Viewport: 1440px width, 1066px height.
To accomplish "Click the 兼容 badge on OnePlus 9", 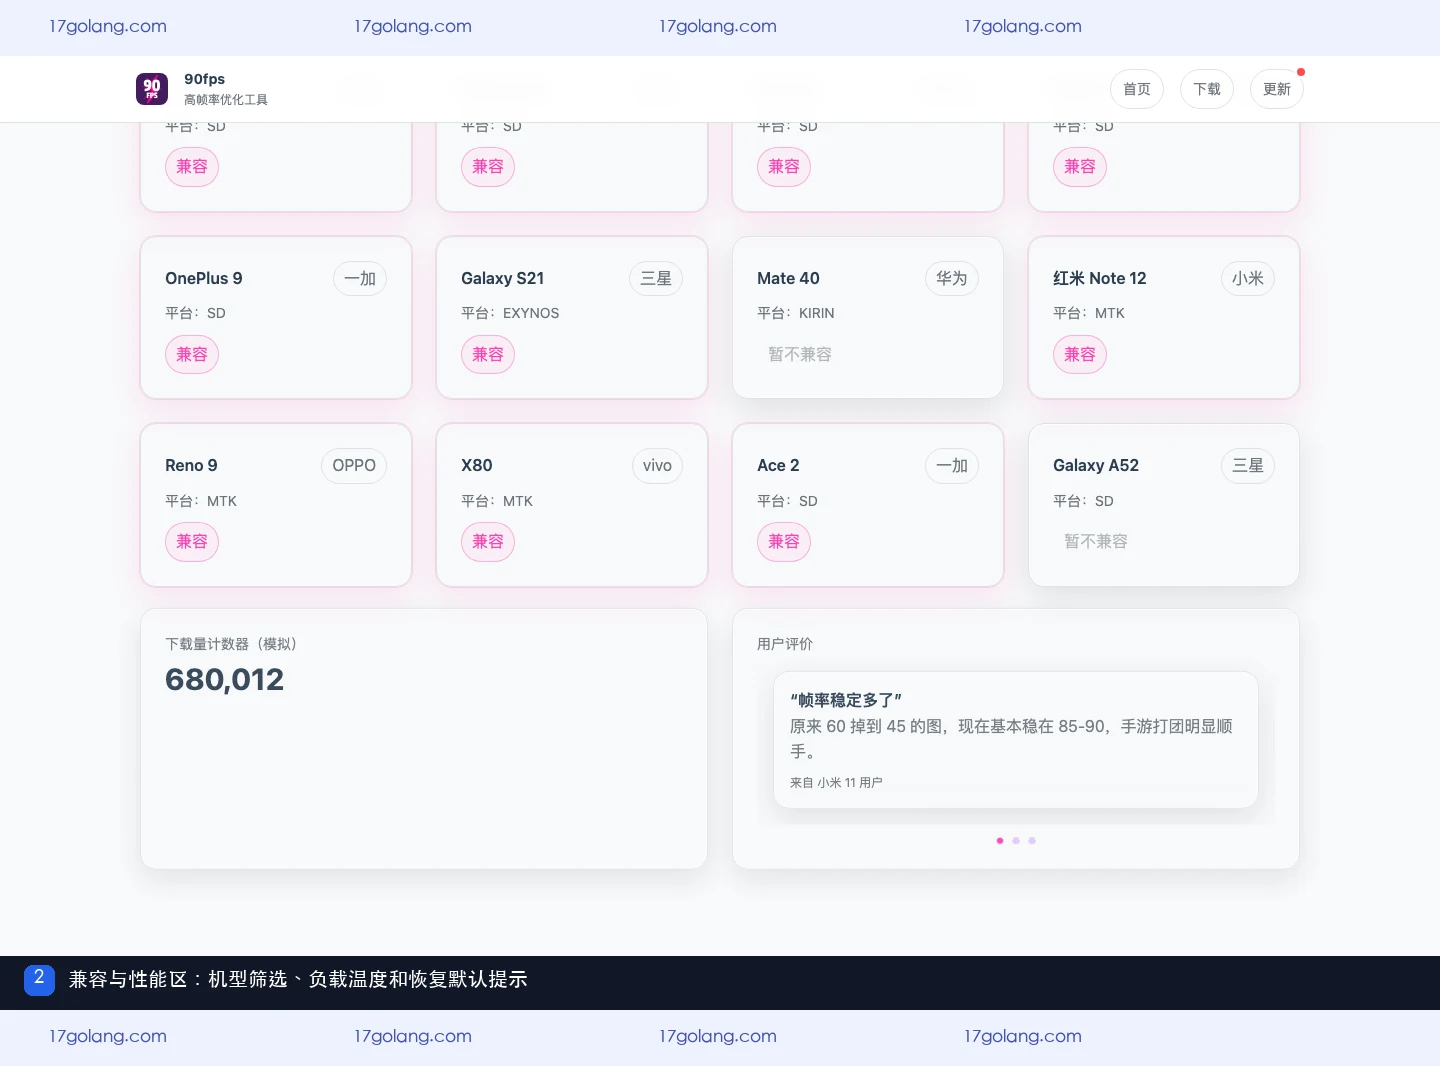I will point(192,354).
